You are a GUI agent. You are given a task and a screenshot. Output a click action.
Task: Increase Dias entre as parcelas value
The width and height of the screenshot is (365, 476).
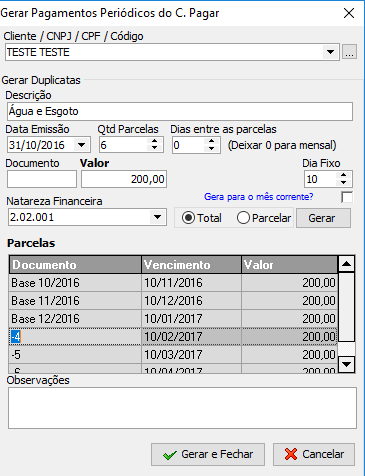(x=211, y=141)
